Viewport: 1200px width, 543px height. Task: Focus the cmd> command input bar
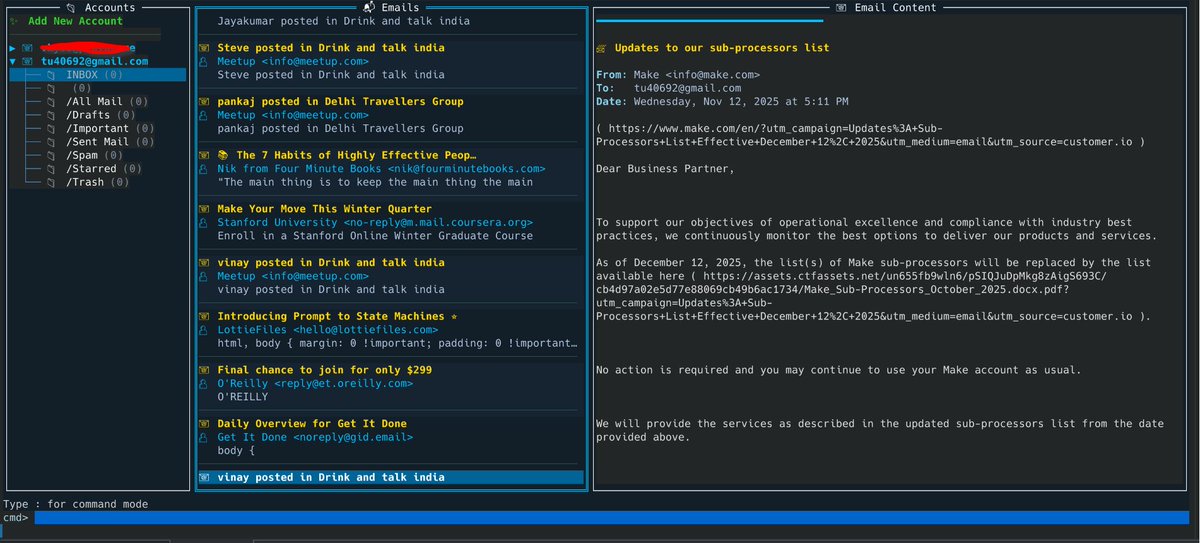(x=614, y=518)
